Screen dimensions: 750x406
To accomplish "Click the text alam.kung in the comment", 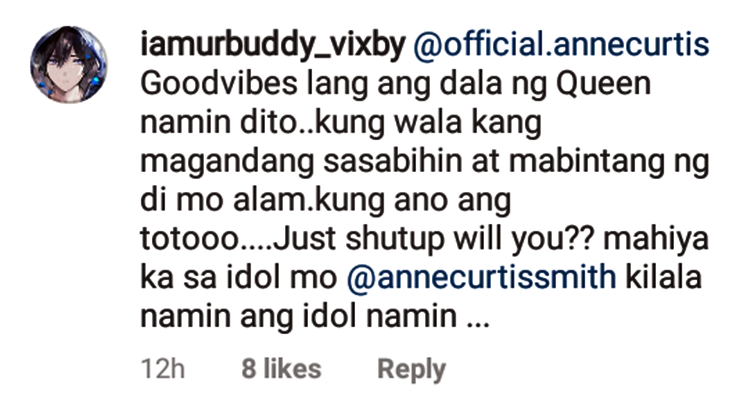I will tap(309, 201).
